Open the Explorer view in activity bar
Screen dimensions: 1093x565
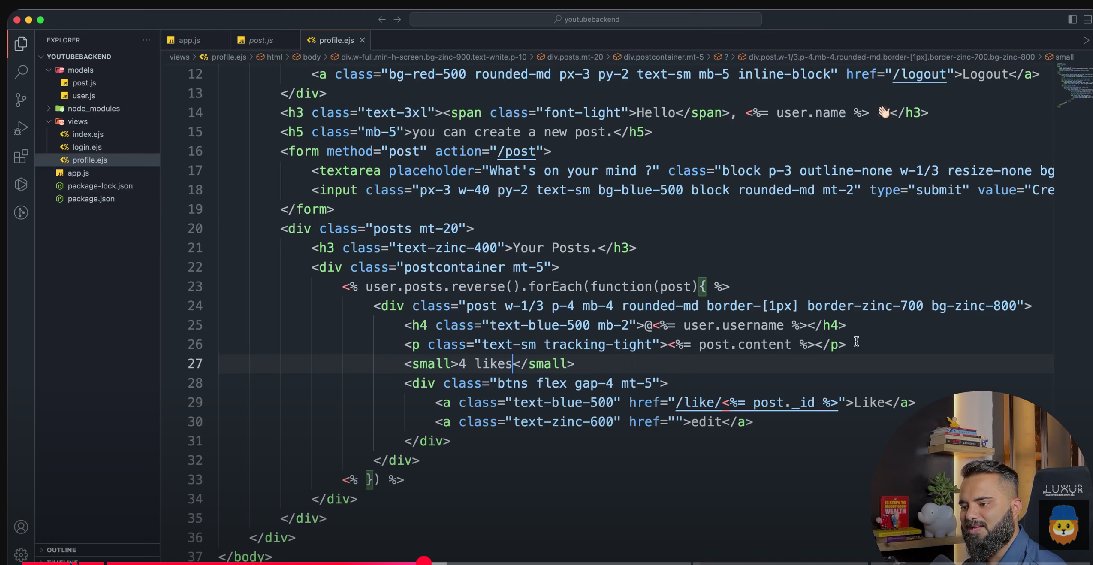21,44
